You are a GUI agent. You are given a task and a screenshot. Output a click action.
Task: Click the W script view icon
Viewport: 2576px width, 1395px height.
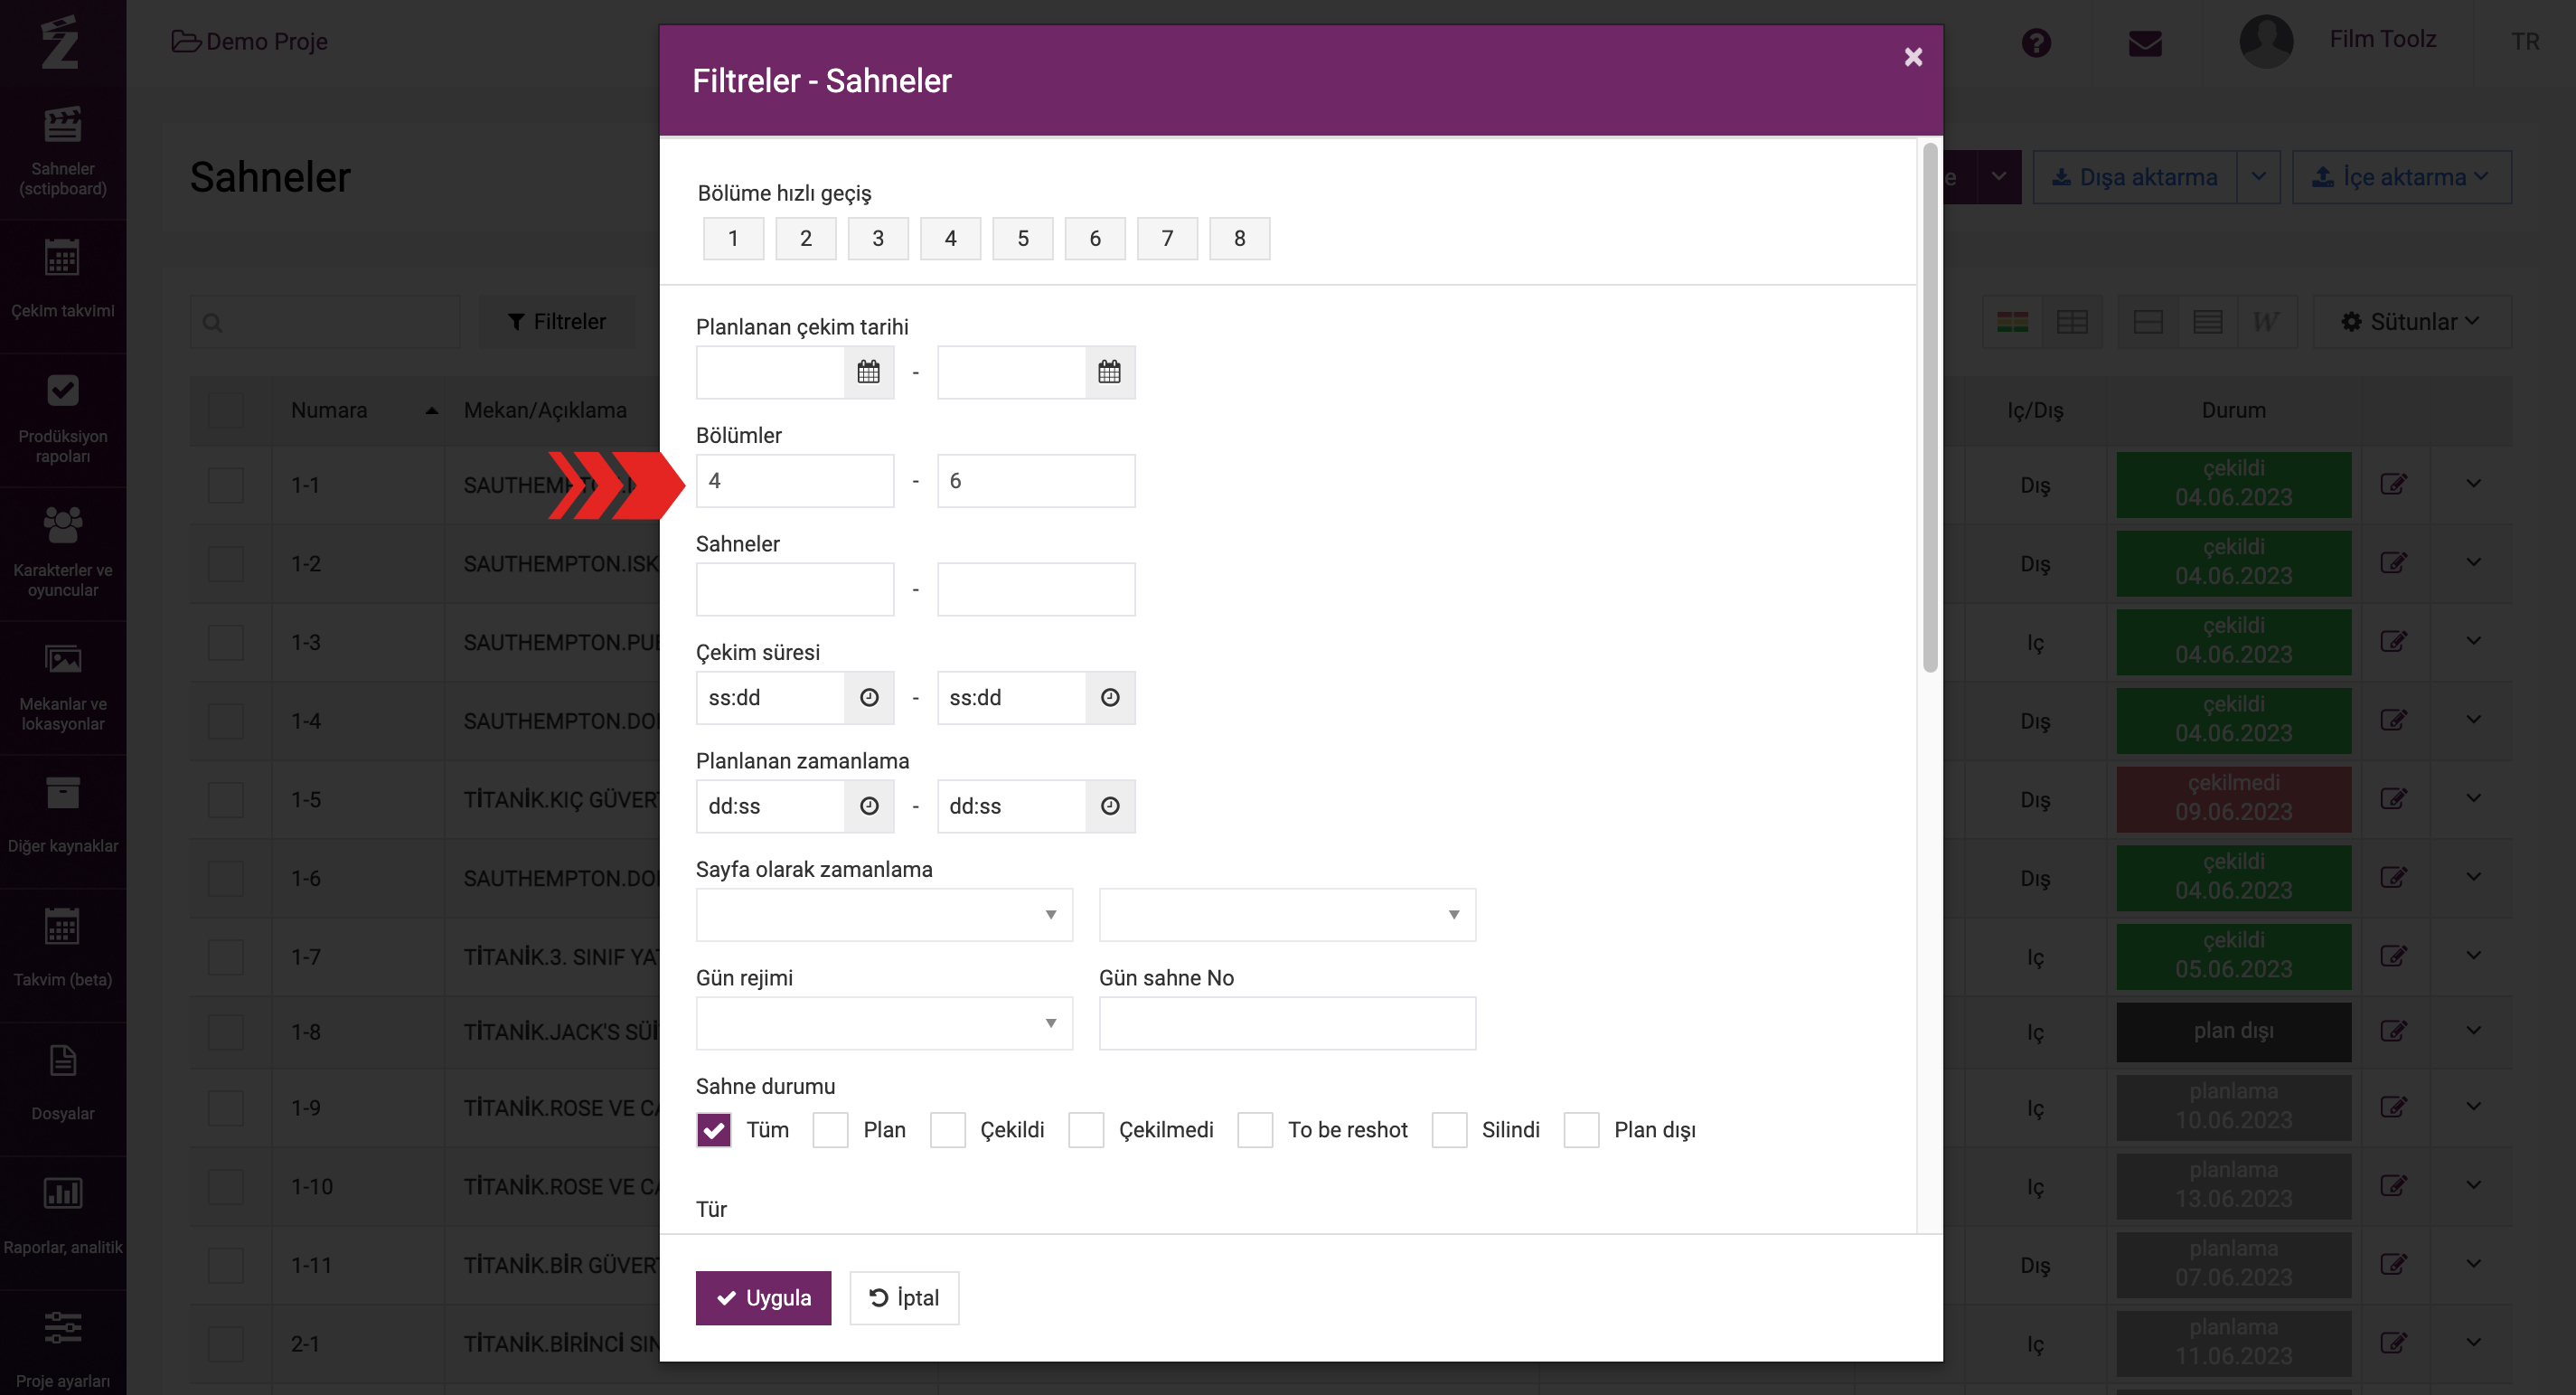pyautogui.click(x=2265, y=322)
